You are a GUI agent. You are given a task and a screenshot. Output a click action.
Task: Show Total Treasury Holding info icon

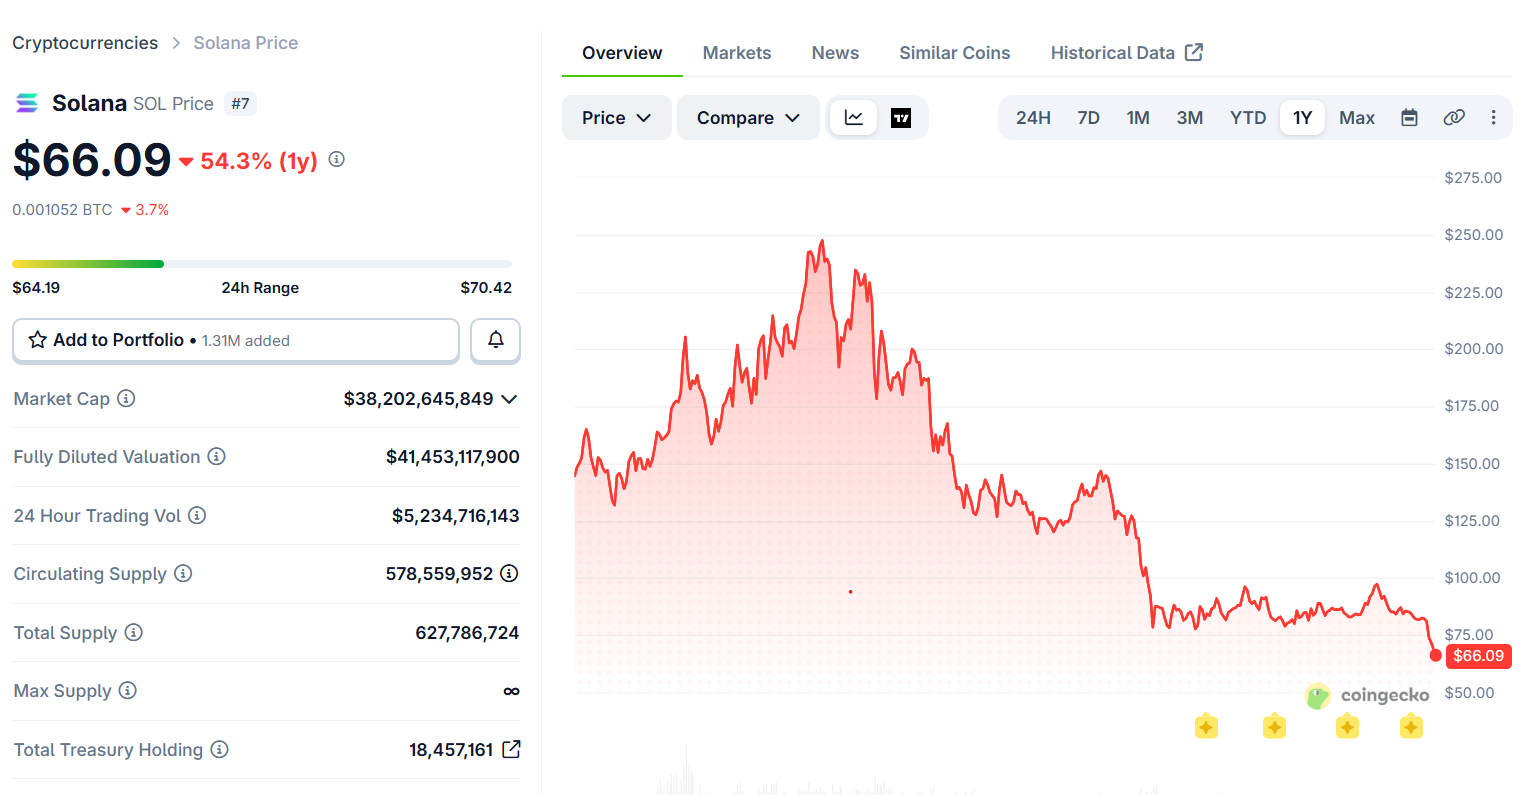point(219,749)
